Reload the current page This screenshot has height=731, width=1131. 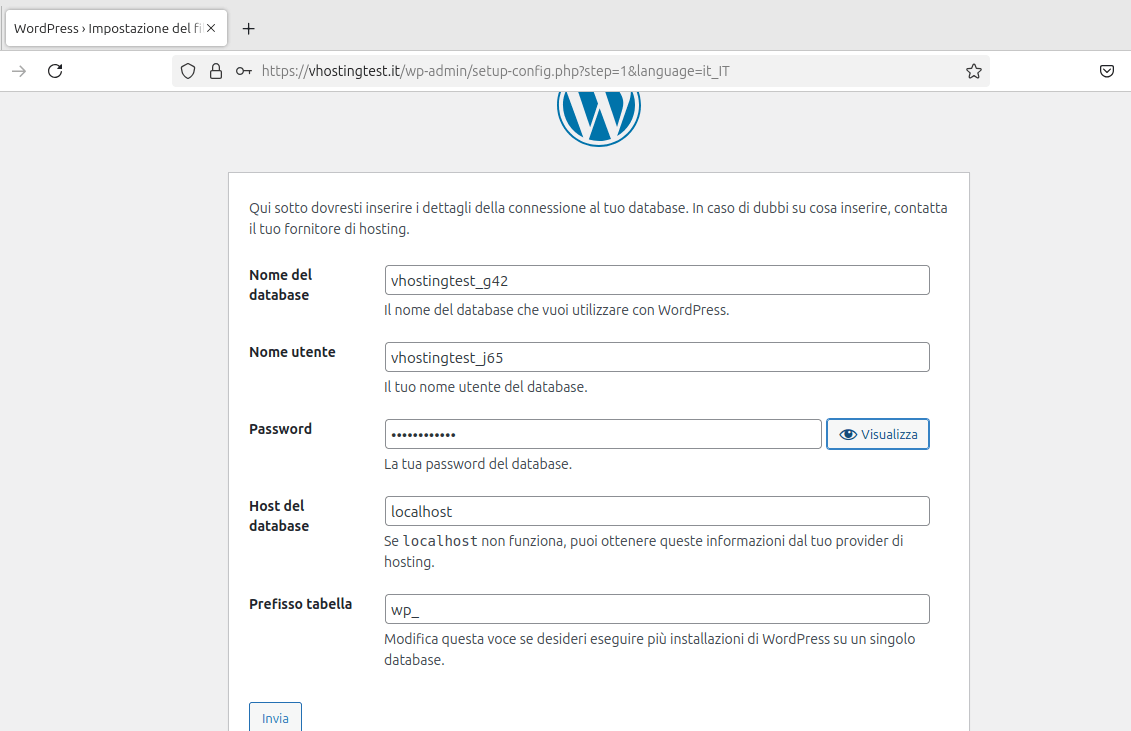point(56,71)
